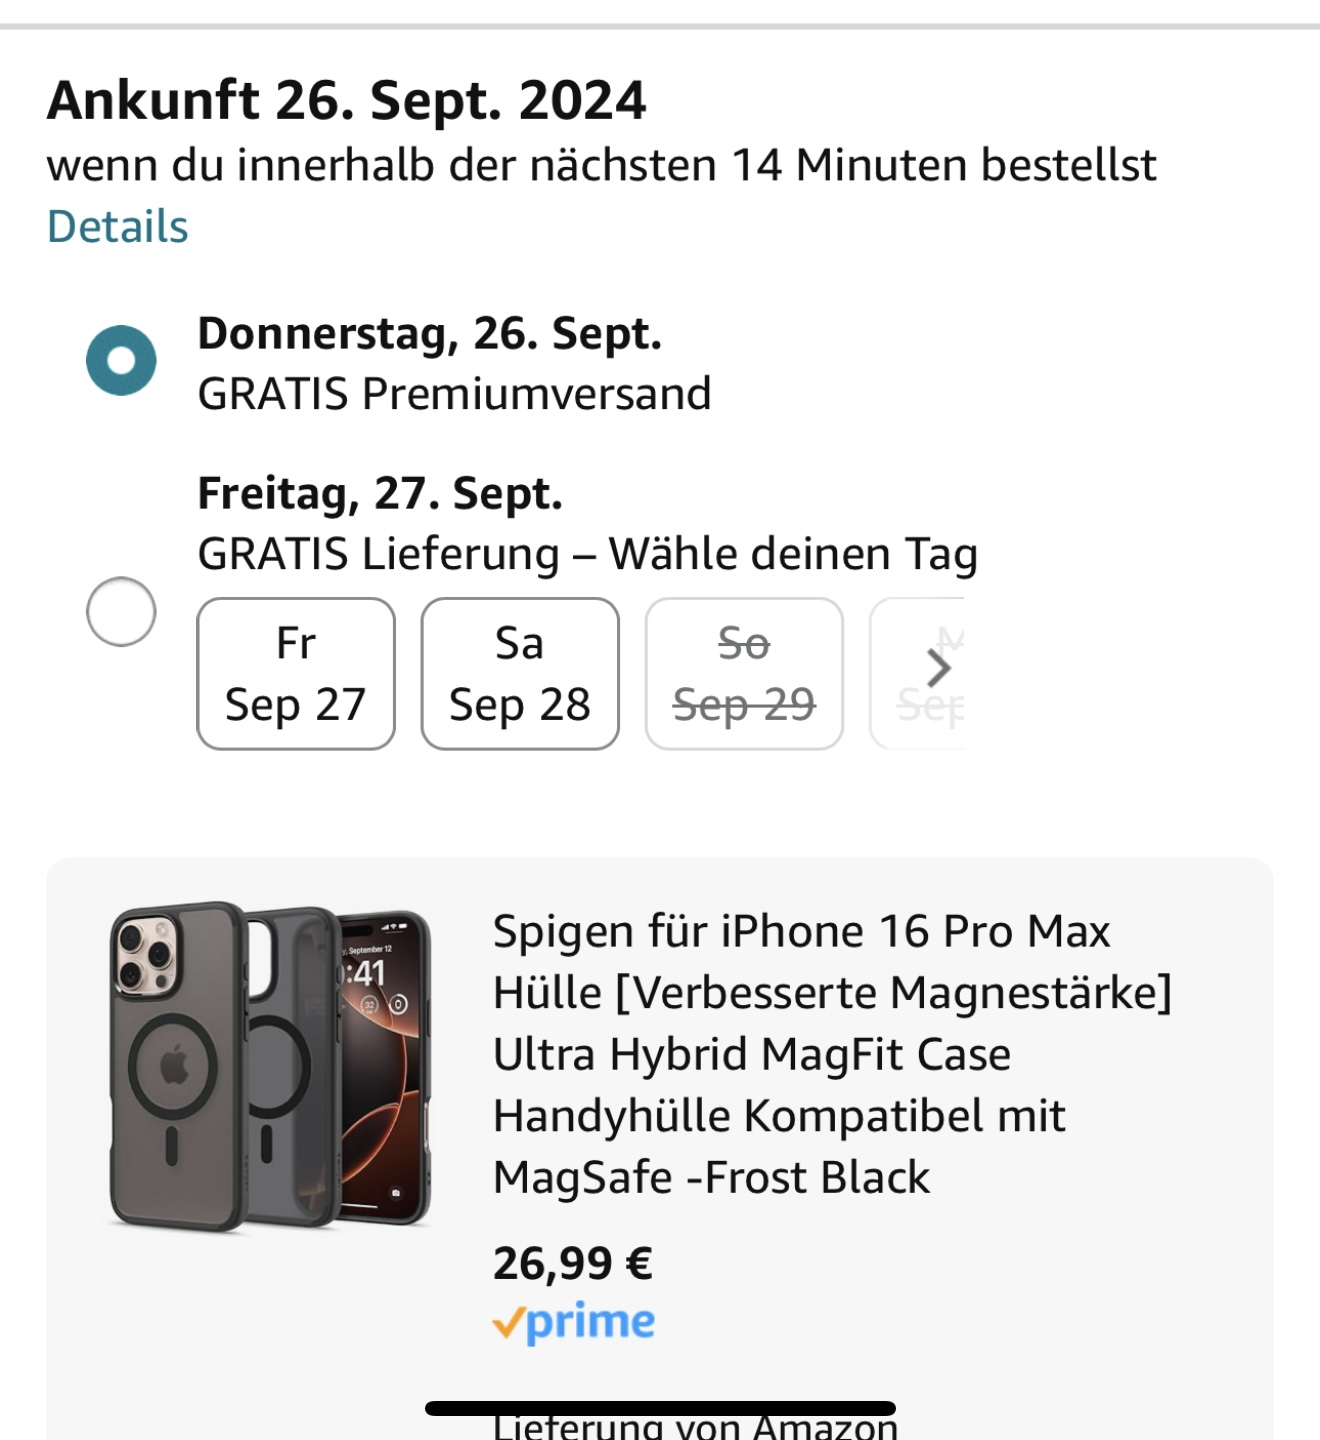Click the 26,99 € price
Viewport: 1320px width, 1440px height.
pyautogui.click(x=572, y=1264)
